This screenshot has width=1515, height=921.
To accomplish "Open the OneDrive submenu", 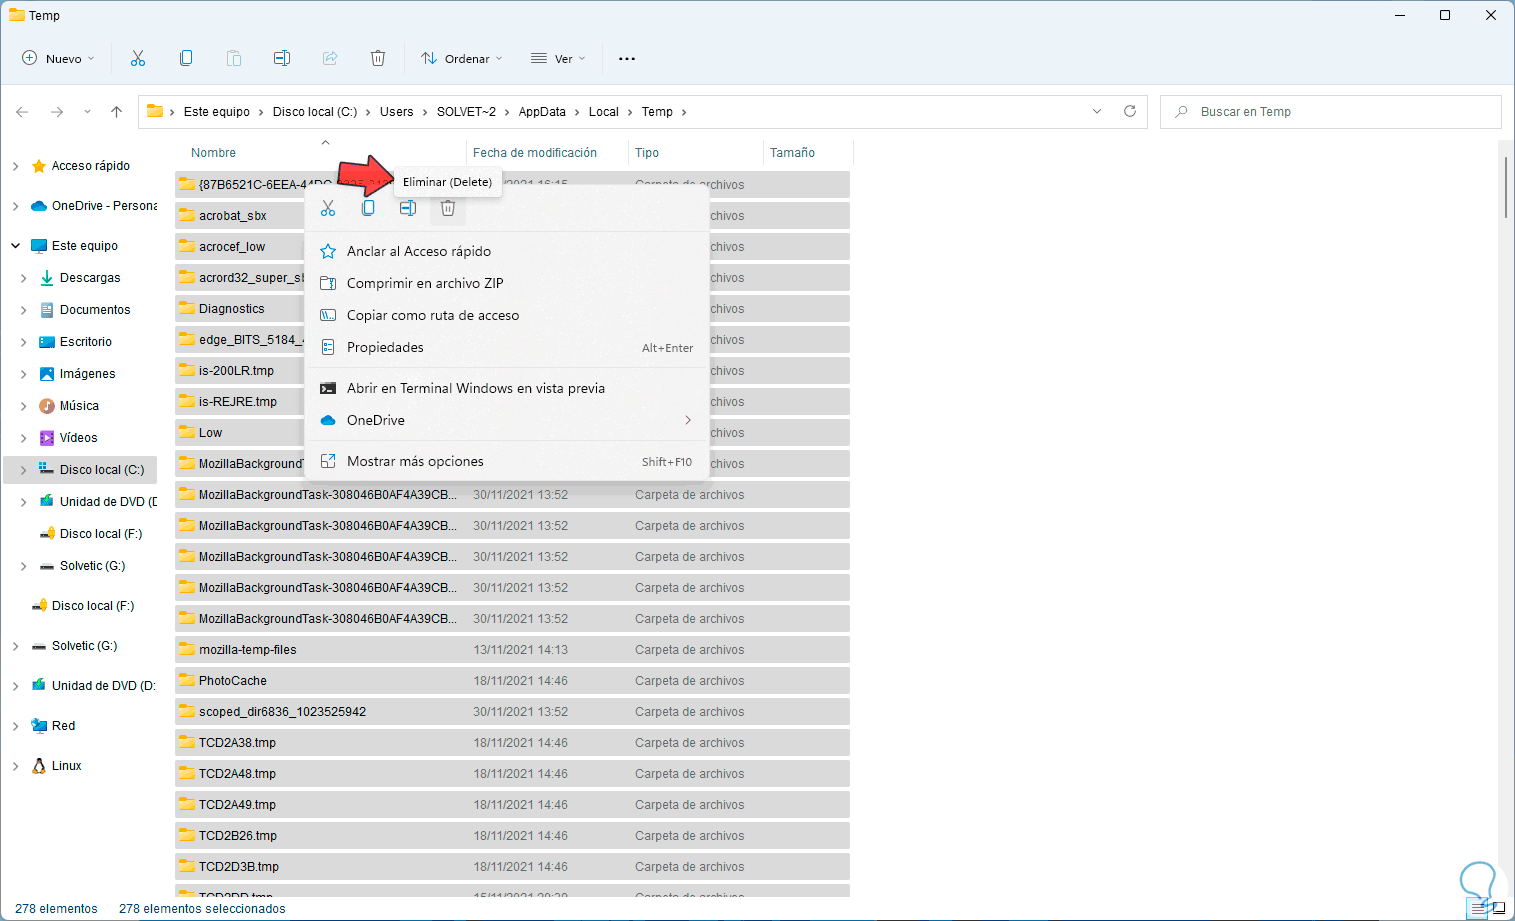I will (x=507, y=420).
